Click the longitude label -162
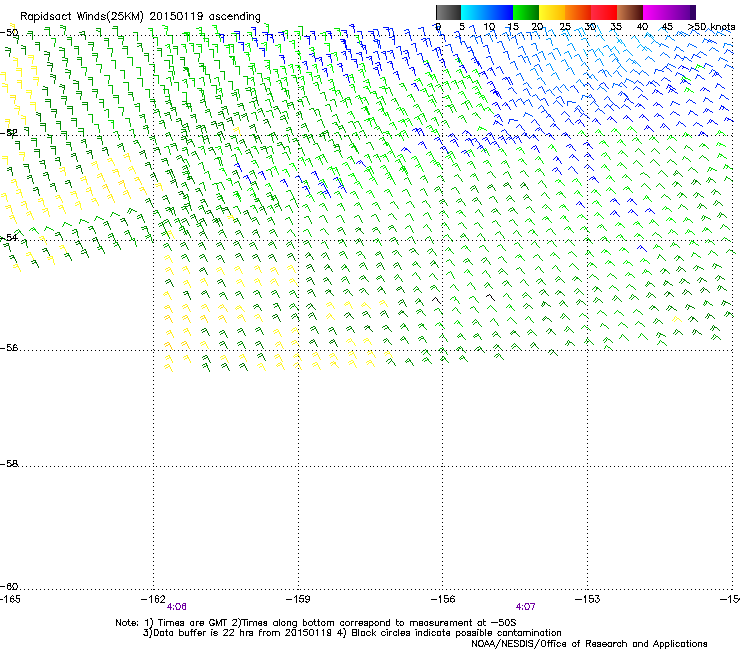The image size is (740, 650). [153, 599]
